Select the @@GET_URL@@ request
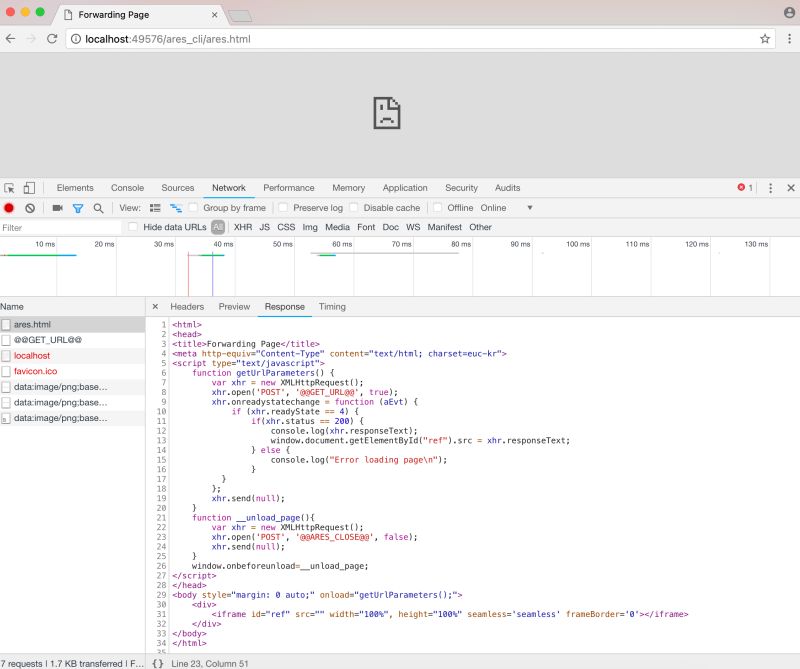The width and height of the screenshot is (800, 669). point(72,340)
